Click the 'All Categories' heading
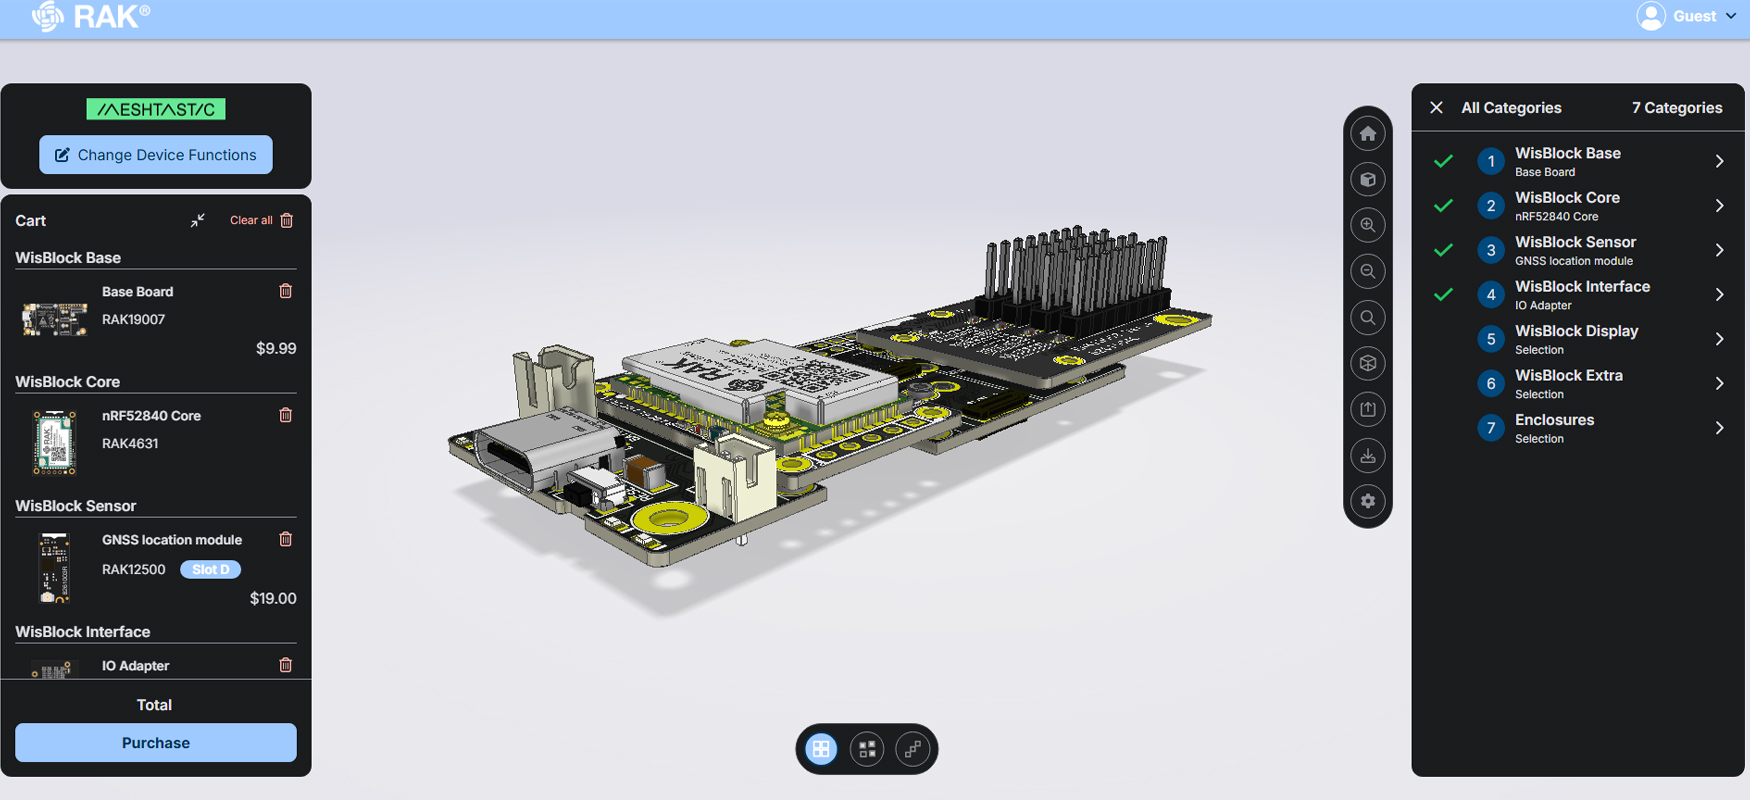This screenshot has height=800, width=1750. (x=1511, y=108)
